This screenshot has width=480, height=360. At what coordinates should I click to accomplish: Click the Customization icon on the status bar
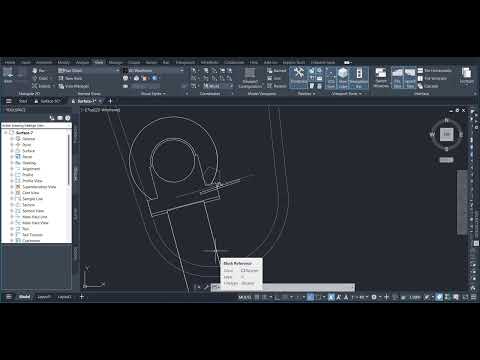pyautogui.click(x=474, y=297)
